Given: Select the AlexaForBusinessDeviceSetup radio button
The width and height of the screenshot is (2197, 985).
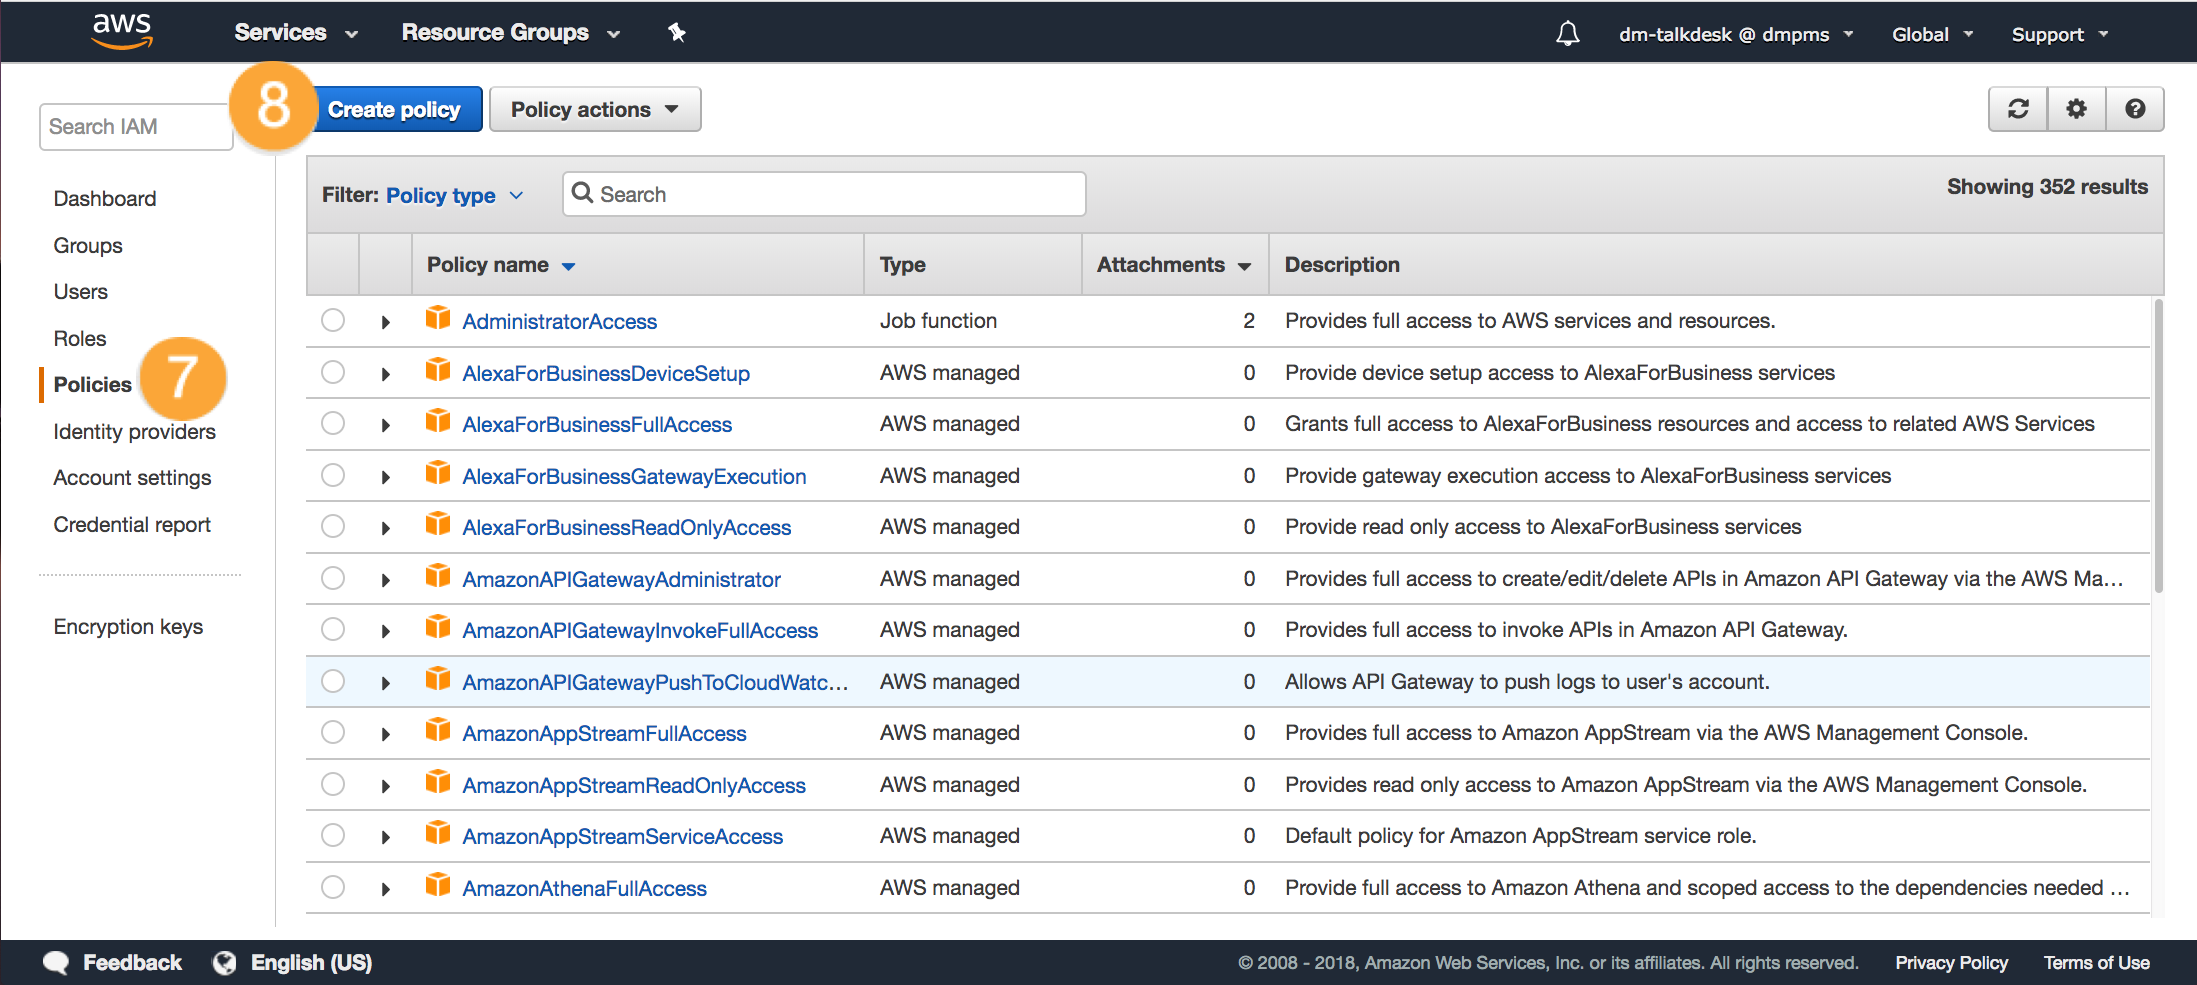Looking at the screenshot, I should point(333,372).
